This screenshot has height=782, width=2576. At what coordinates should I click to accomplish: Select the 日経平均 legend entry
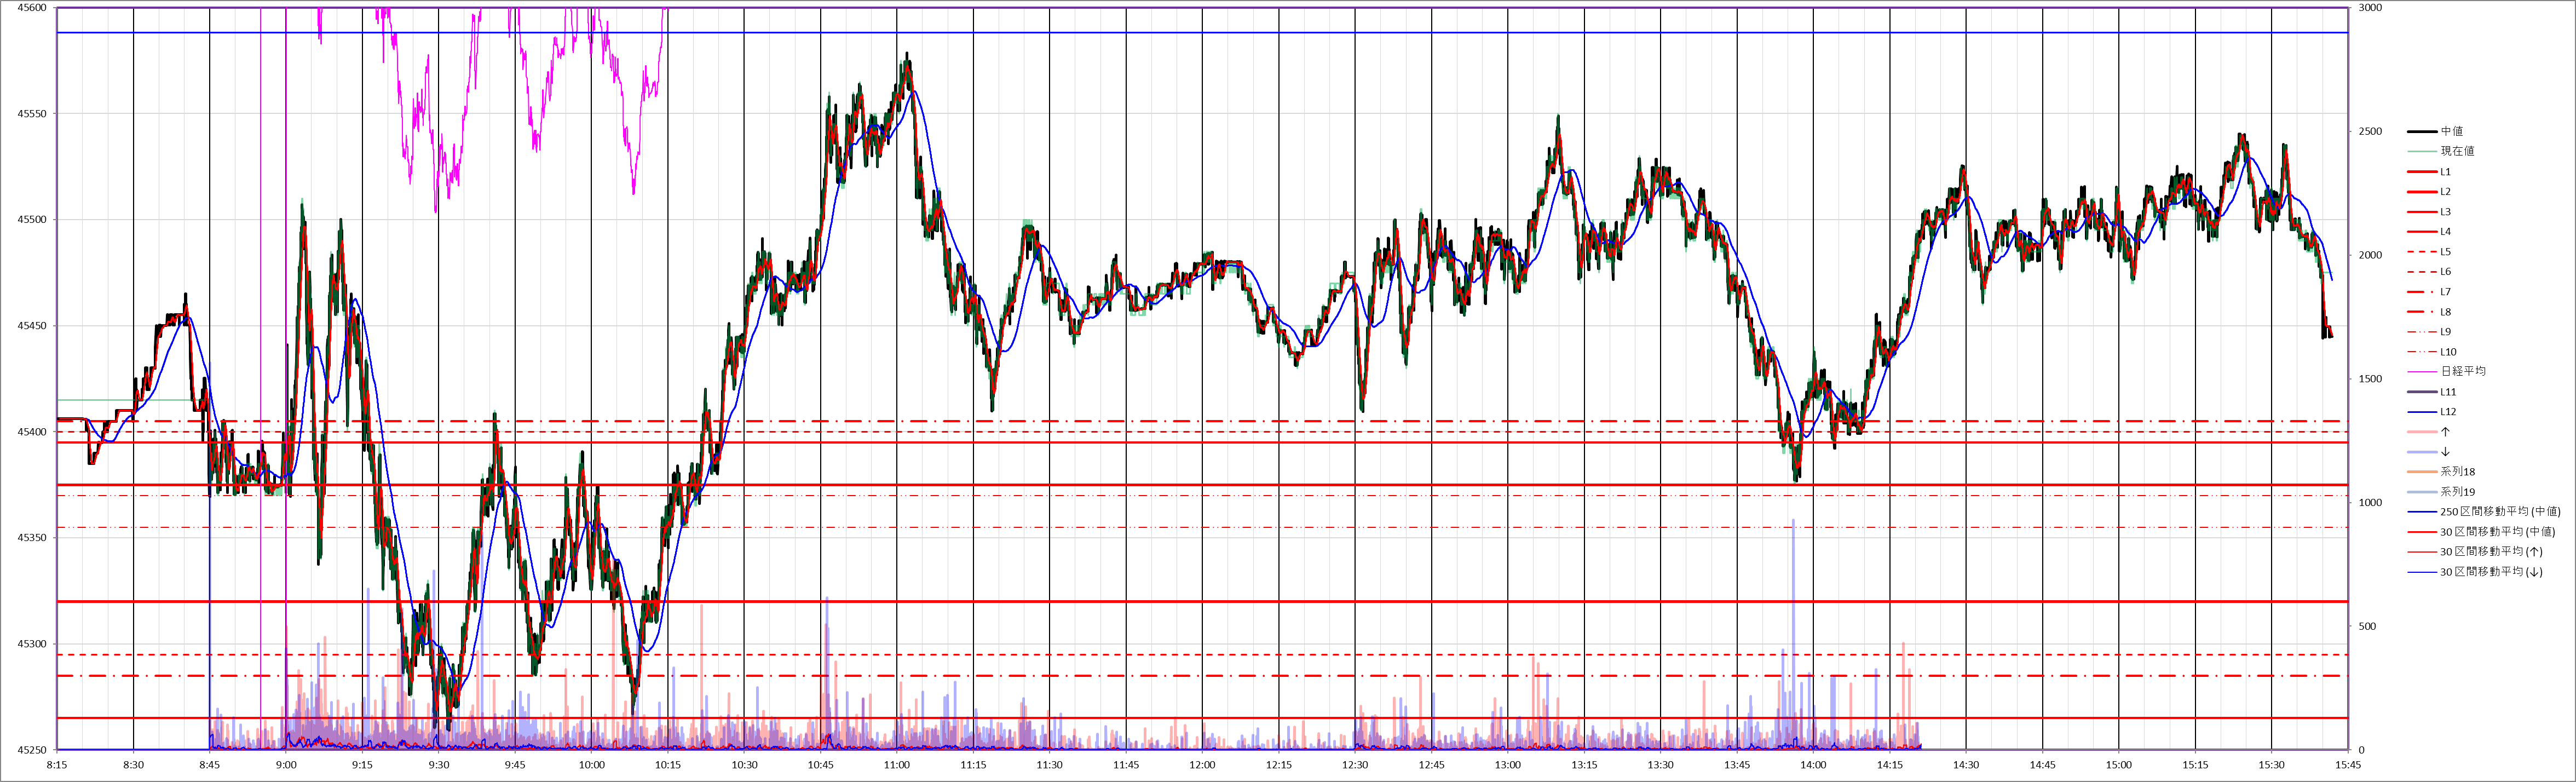coord(2462,371)
